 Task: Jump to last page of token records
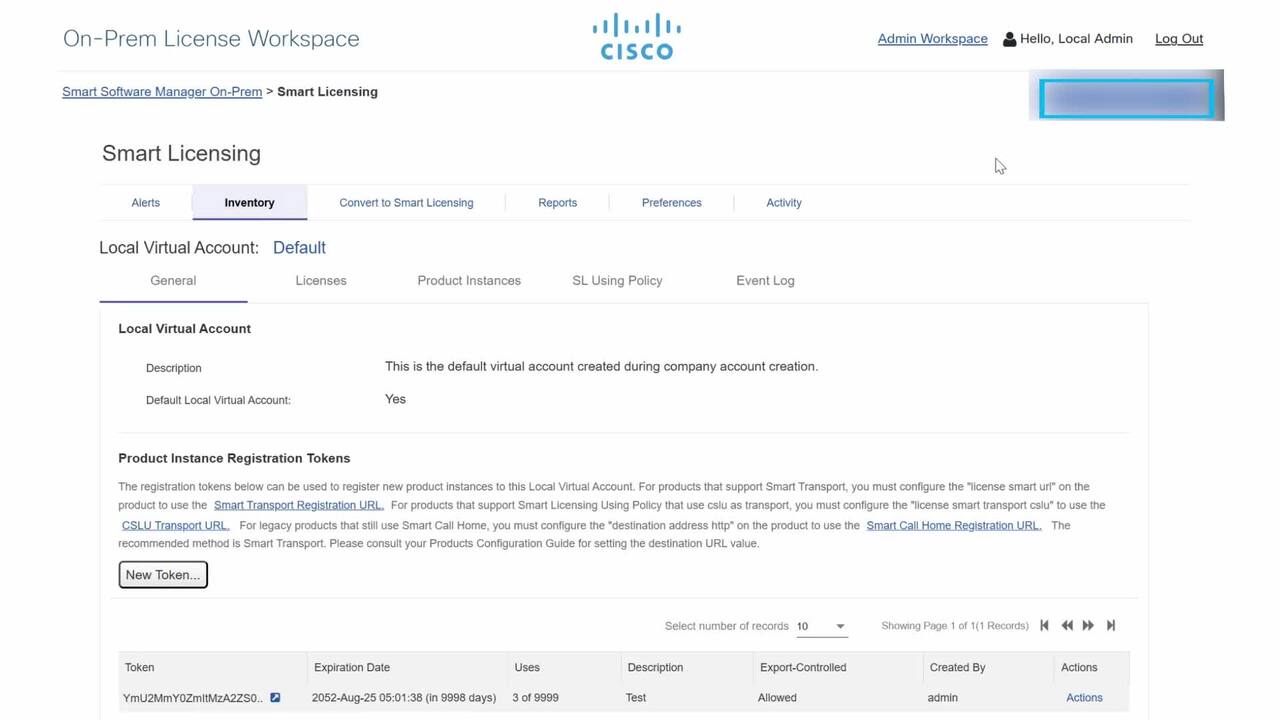click(x=1111, y=626)
